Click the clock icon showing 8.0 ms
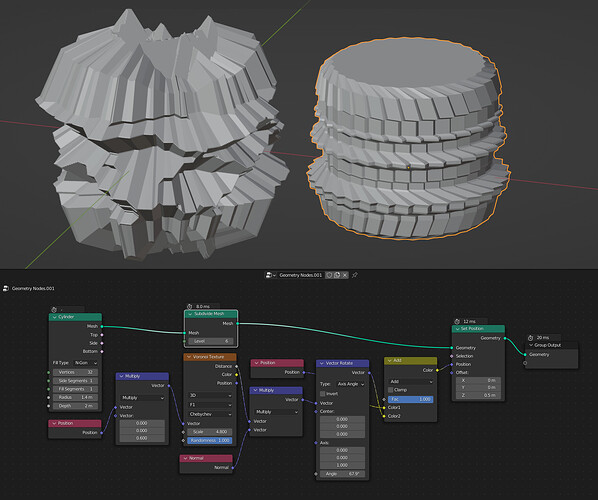This screenshot has height=500, width=598. pos(190,306)
